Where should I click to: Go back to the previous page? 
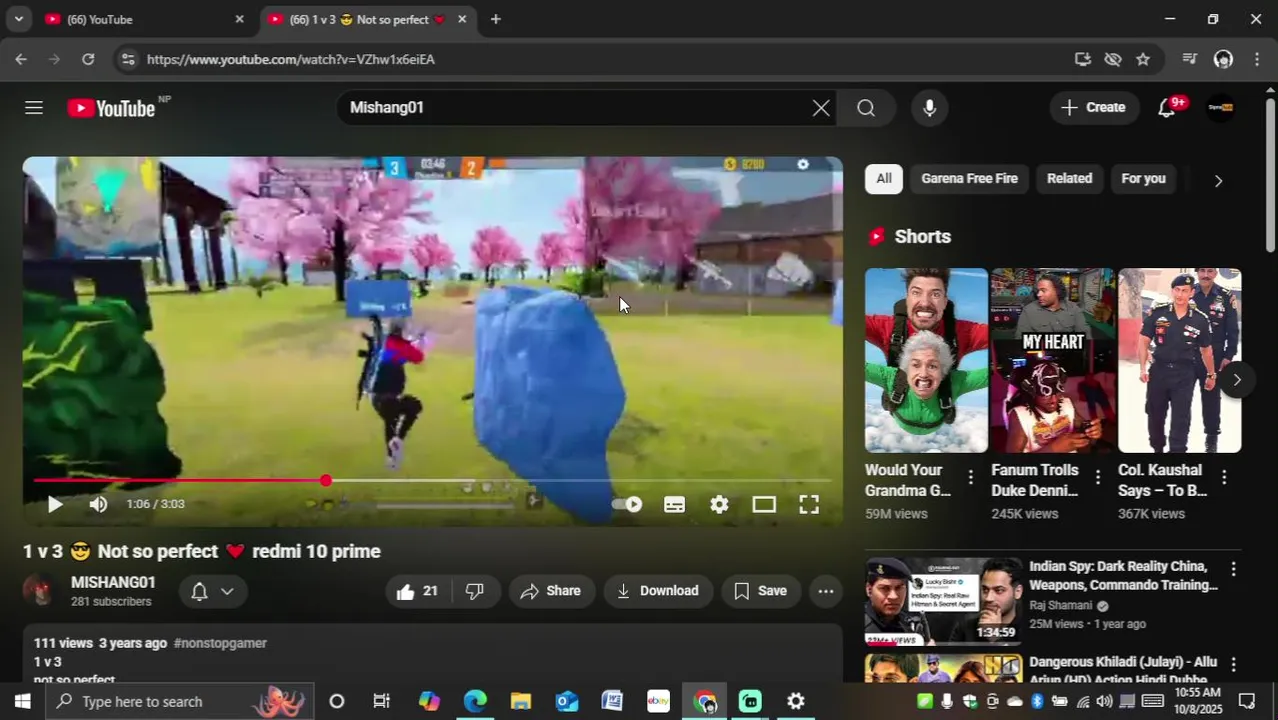pyautogui.click(x=21, y=59)
